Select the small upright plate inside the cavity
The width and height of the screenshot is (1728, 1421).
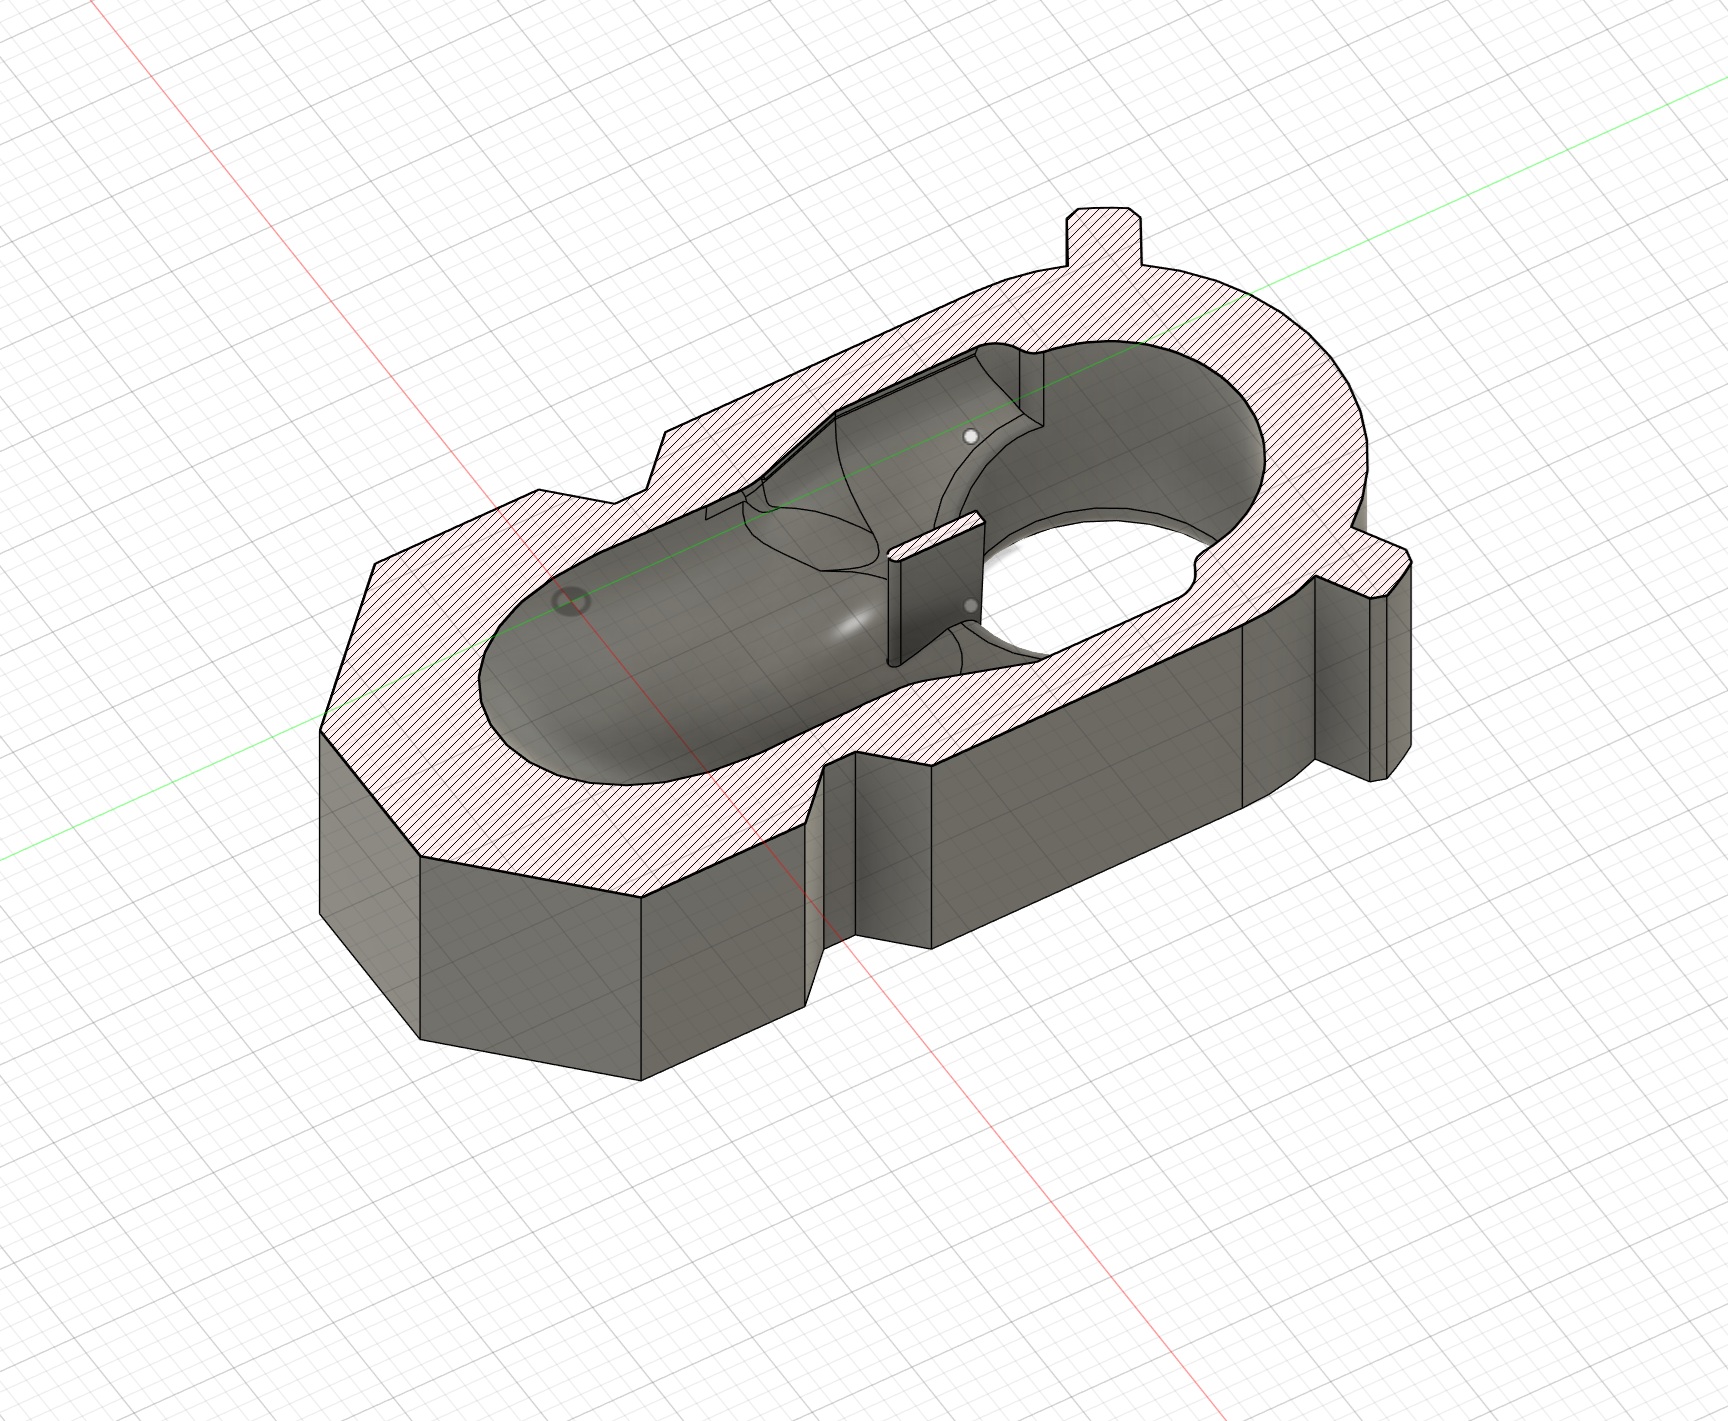[936, 590]
